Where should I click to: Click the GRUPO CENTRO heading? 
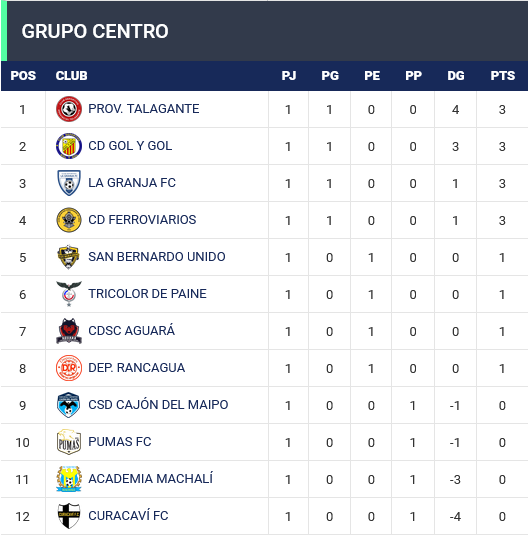(95, 31)
